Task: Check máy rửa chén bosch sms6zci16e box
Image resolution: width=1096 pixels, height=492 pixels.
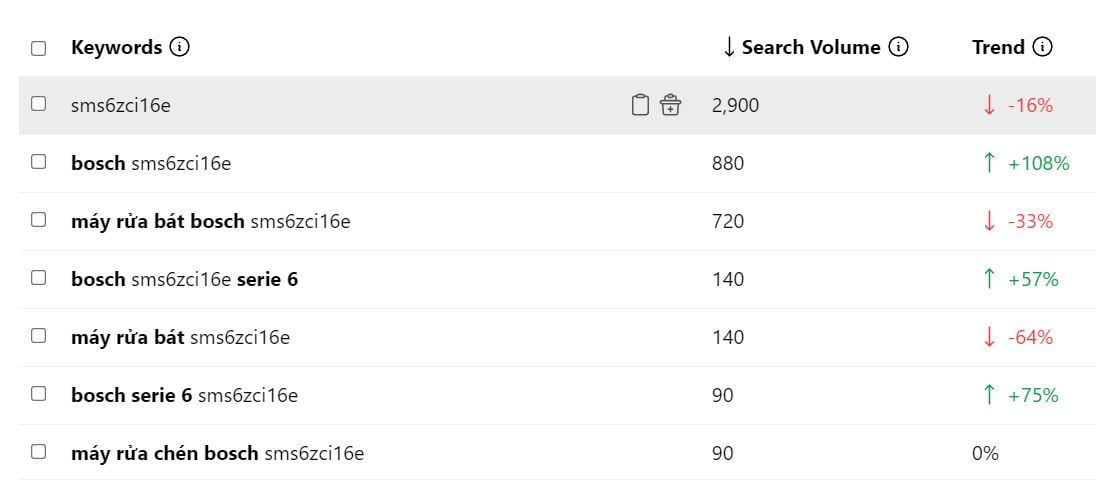Action: (x=38, y=451)
